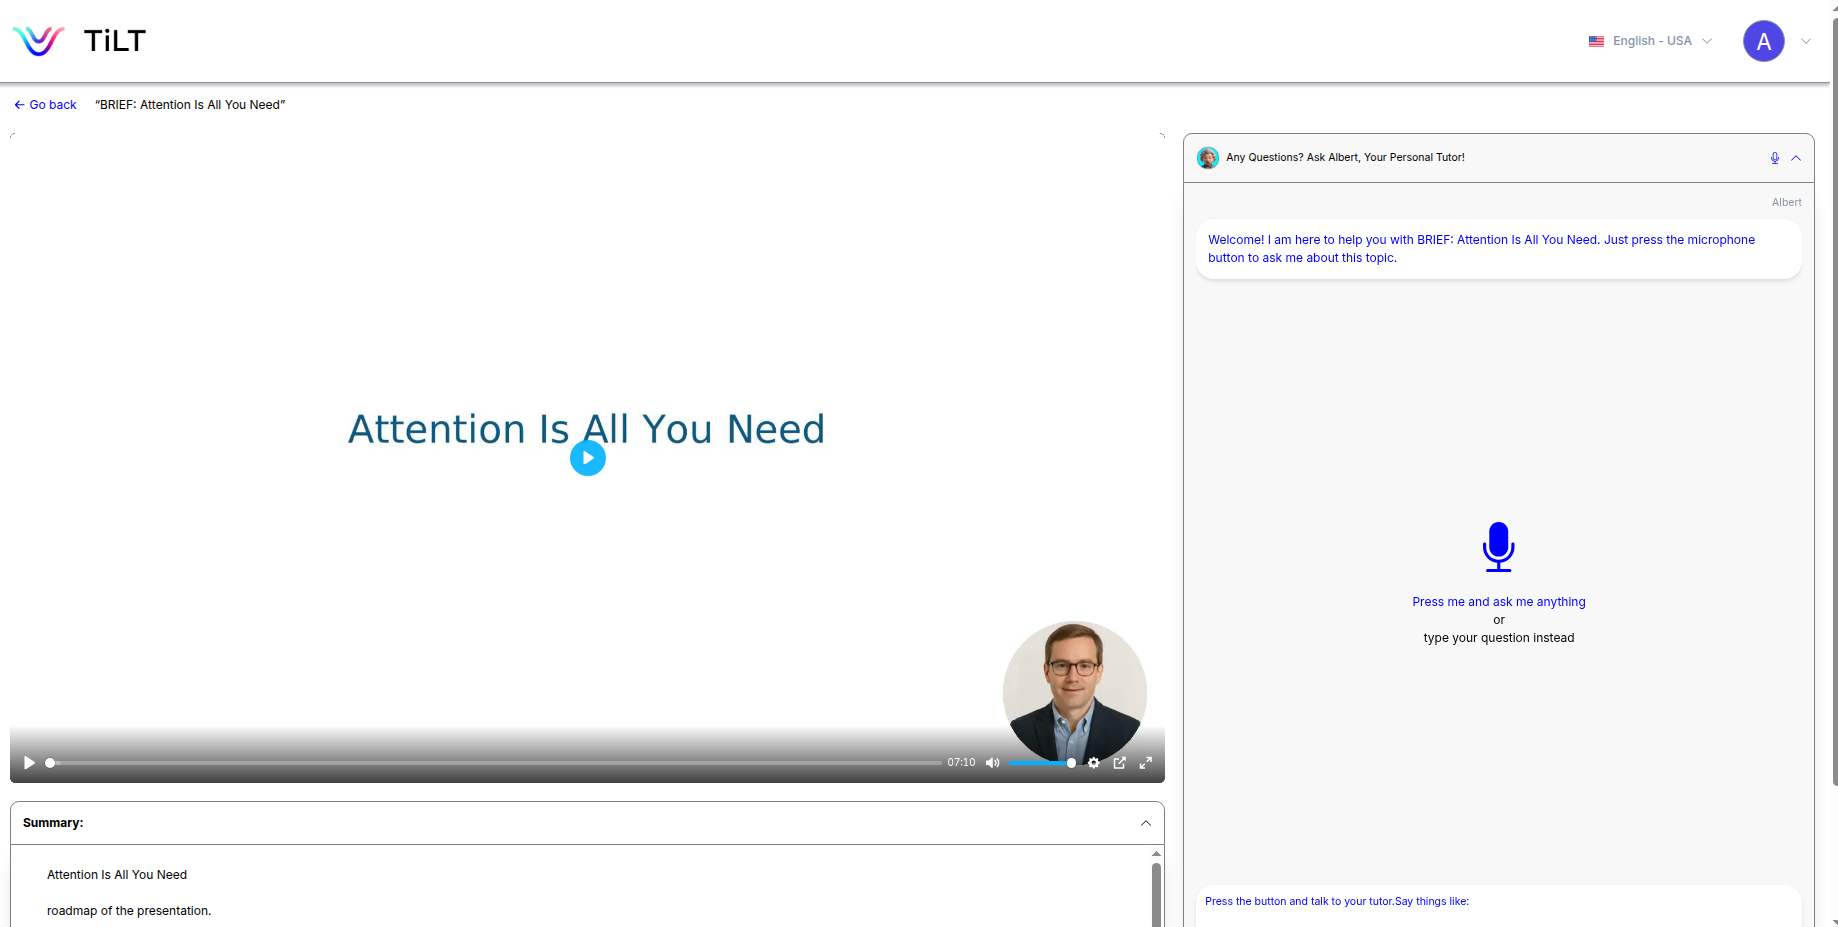Adjust the video volume slider

[1042, 763]
